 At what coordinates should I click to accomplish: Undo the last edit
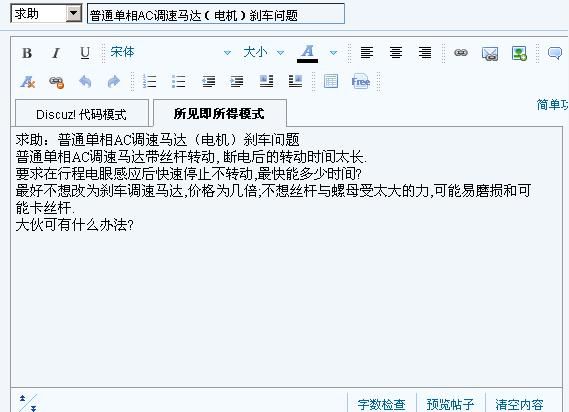85,82
